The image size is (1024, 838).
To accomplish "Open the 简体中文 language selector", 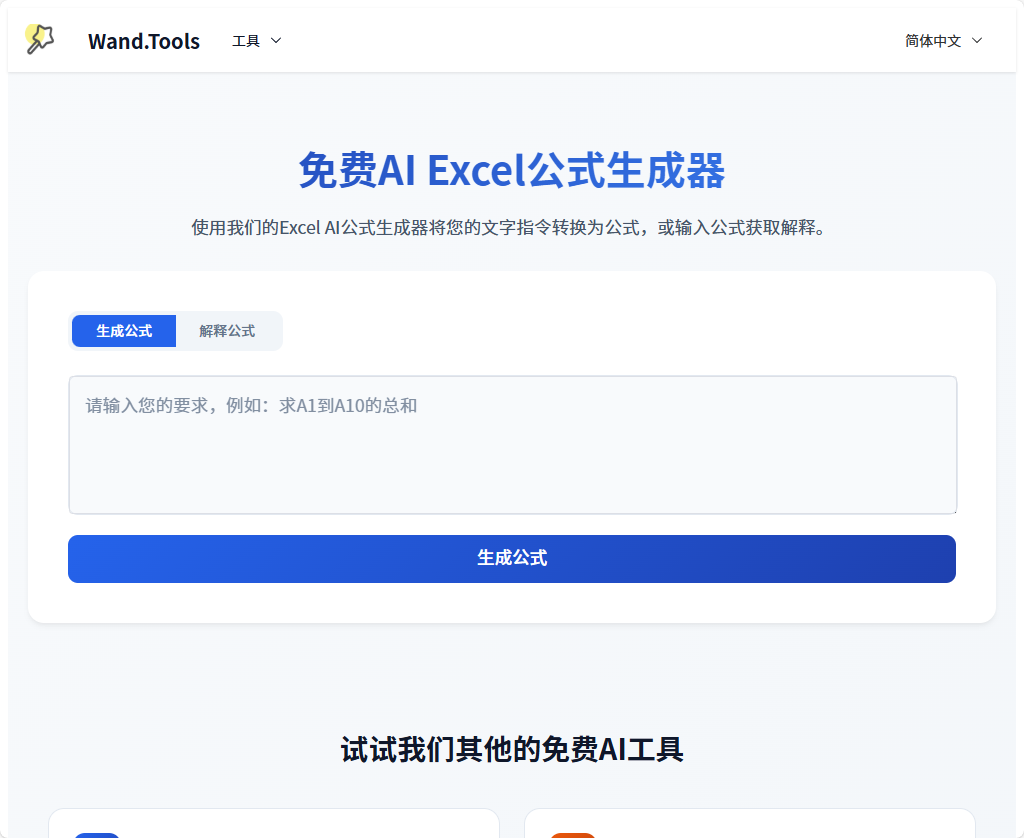I will [944, 40].
